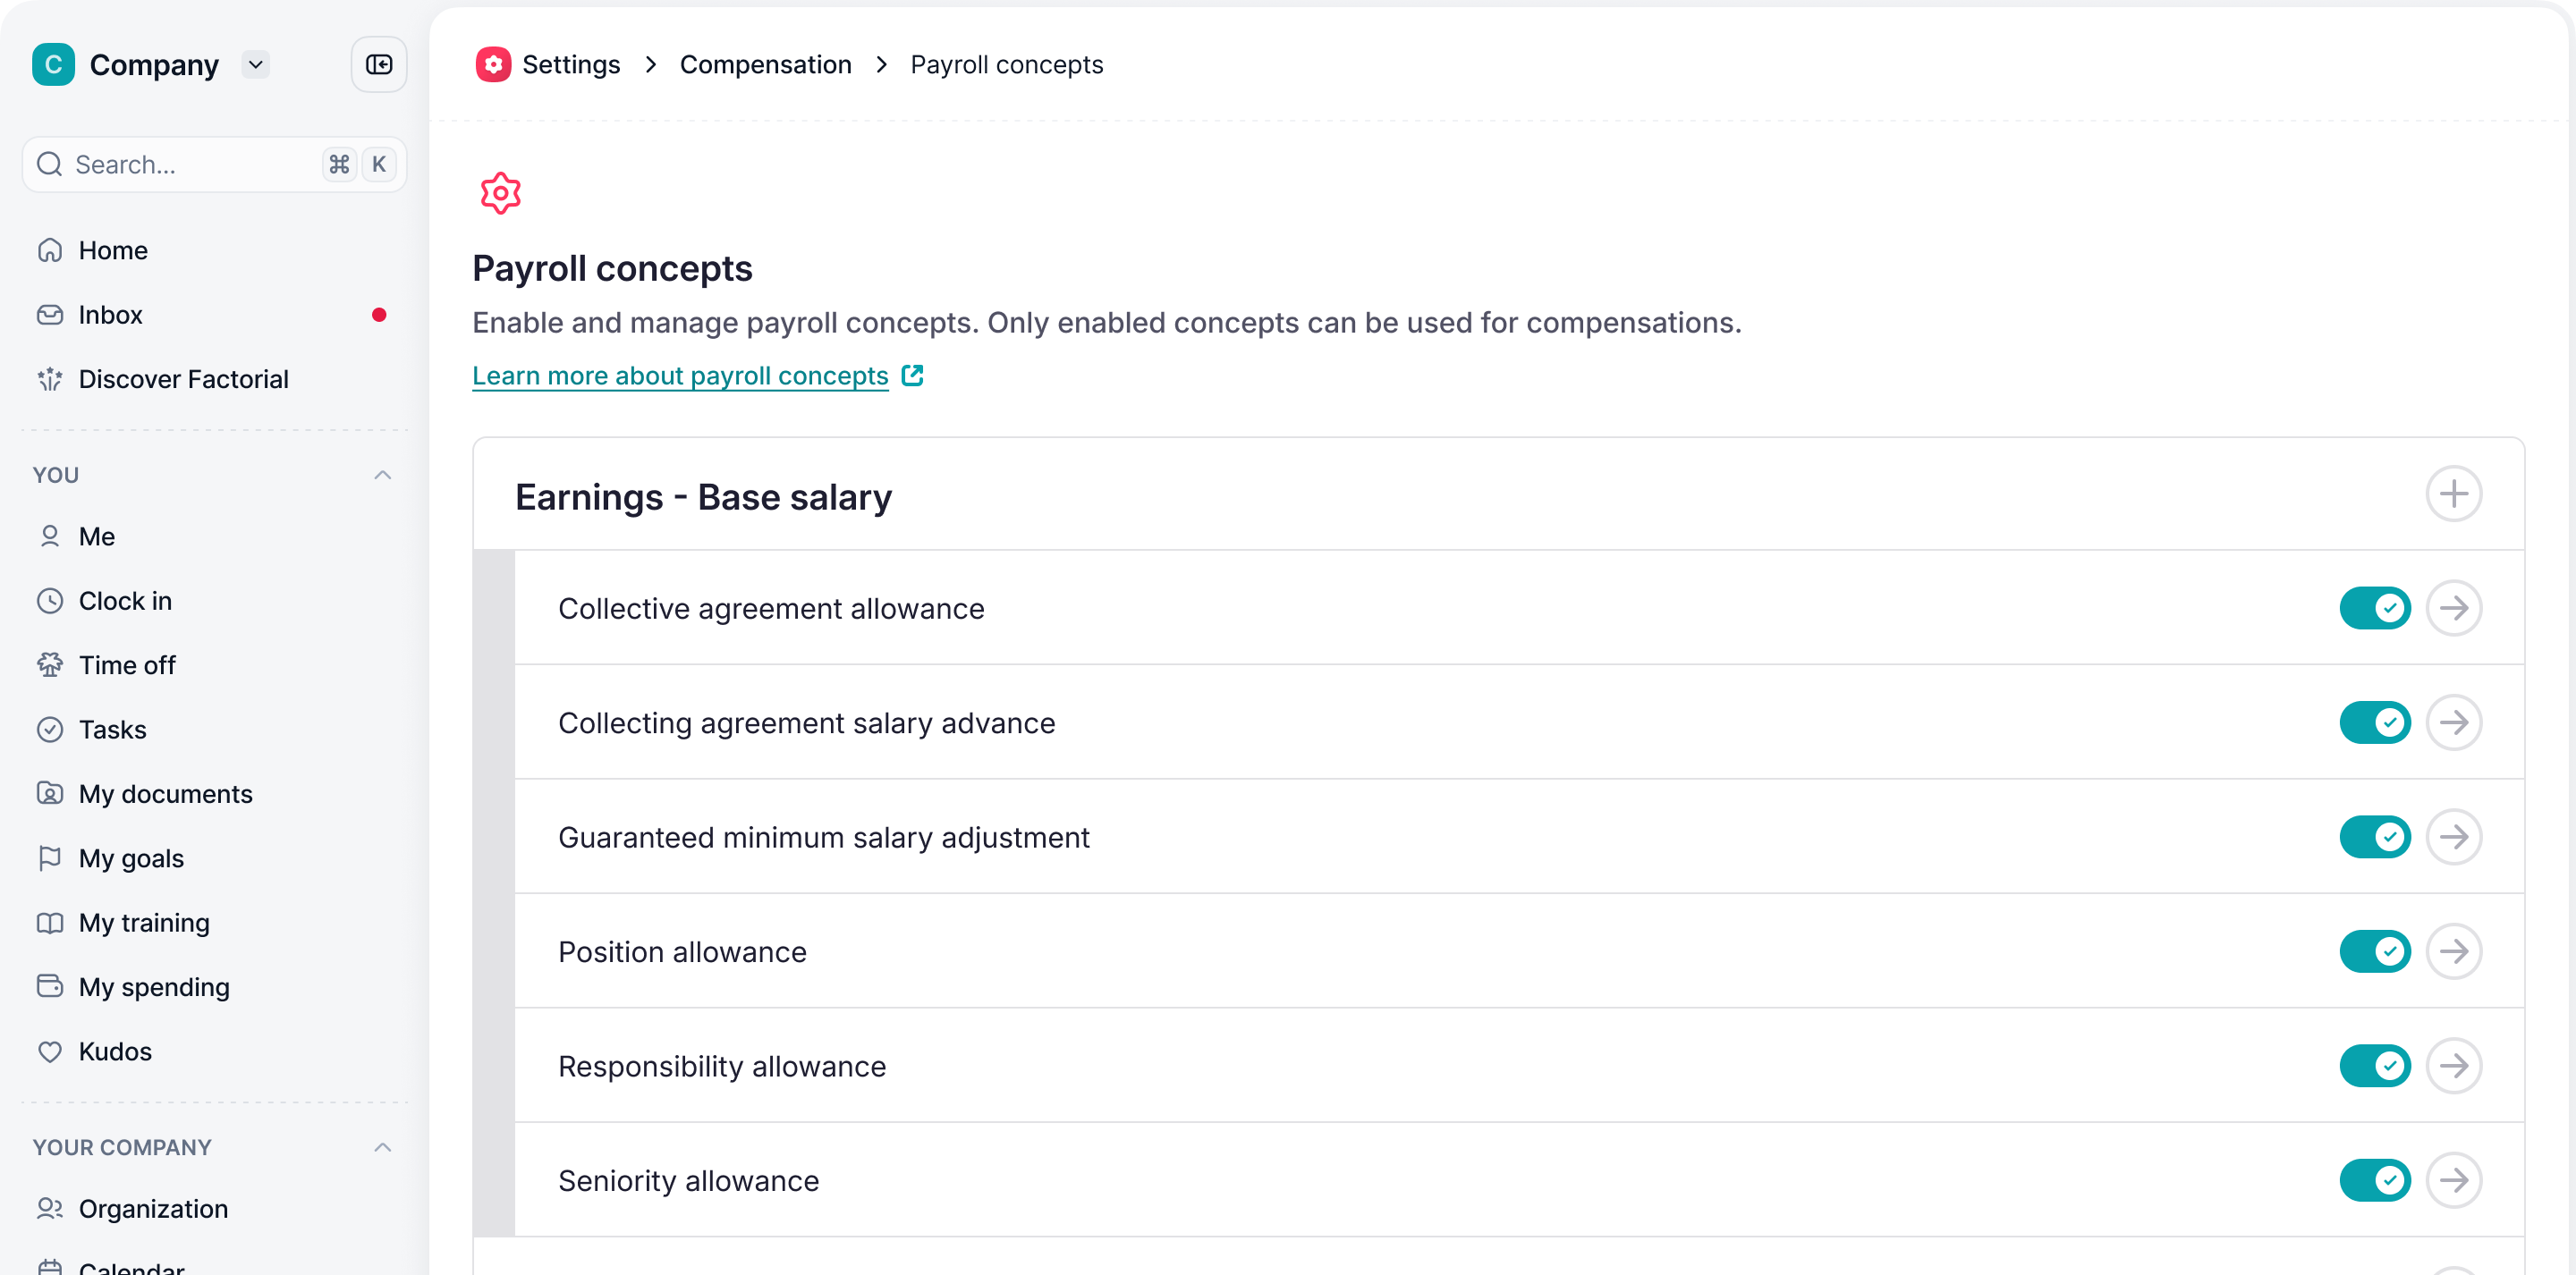
Task: Open the Inbox from the sidebar
Action: 110,314
